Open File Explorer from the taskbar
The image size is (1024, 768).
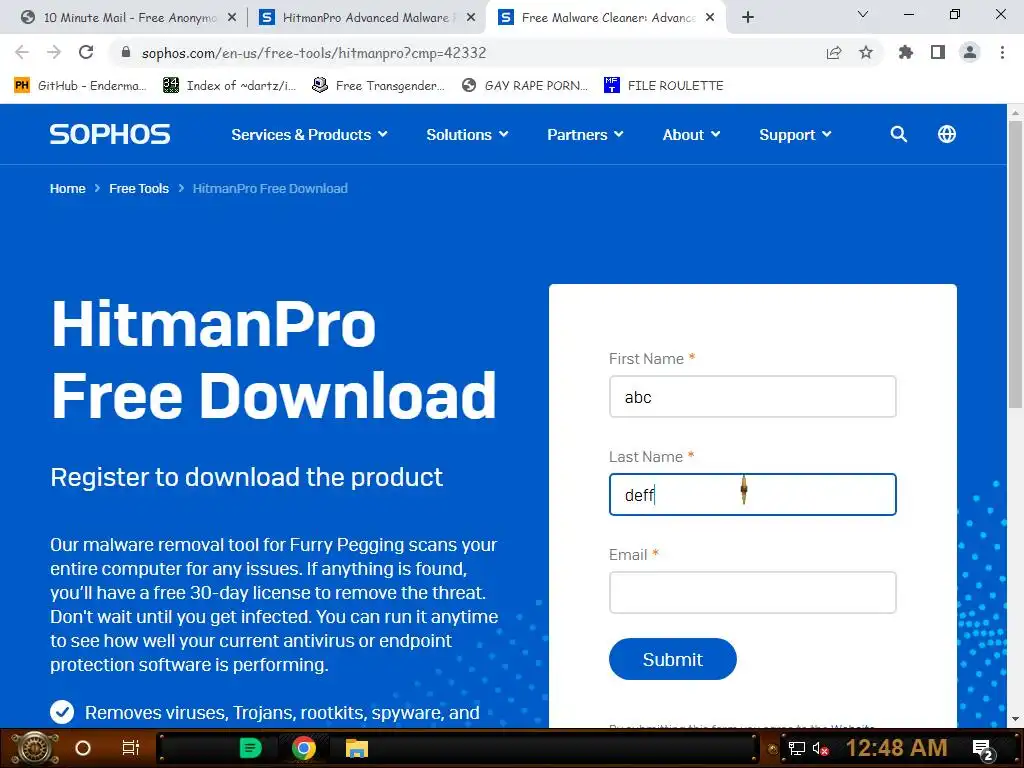(x=357, y=748)
